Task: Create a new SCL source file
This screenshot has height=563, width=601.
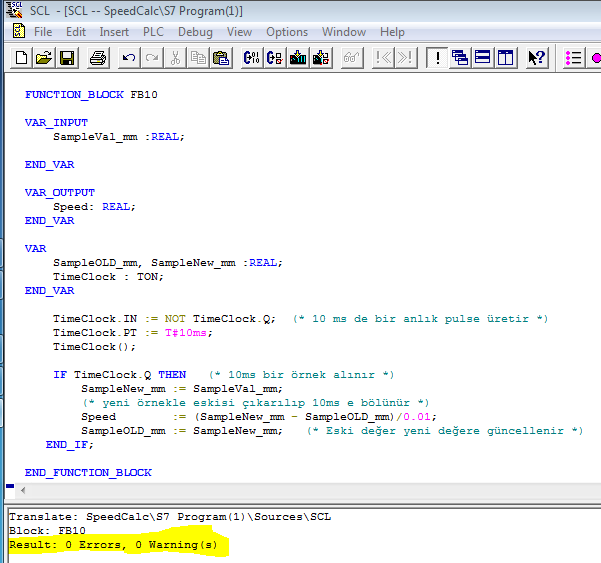Action: pyautogui.click(x=21, y=58)
